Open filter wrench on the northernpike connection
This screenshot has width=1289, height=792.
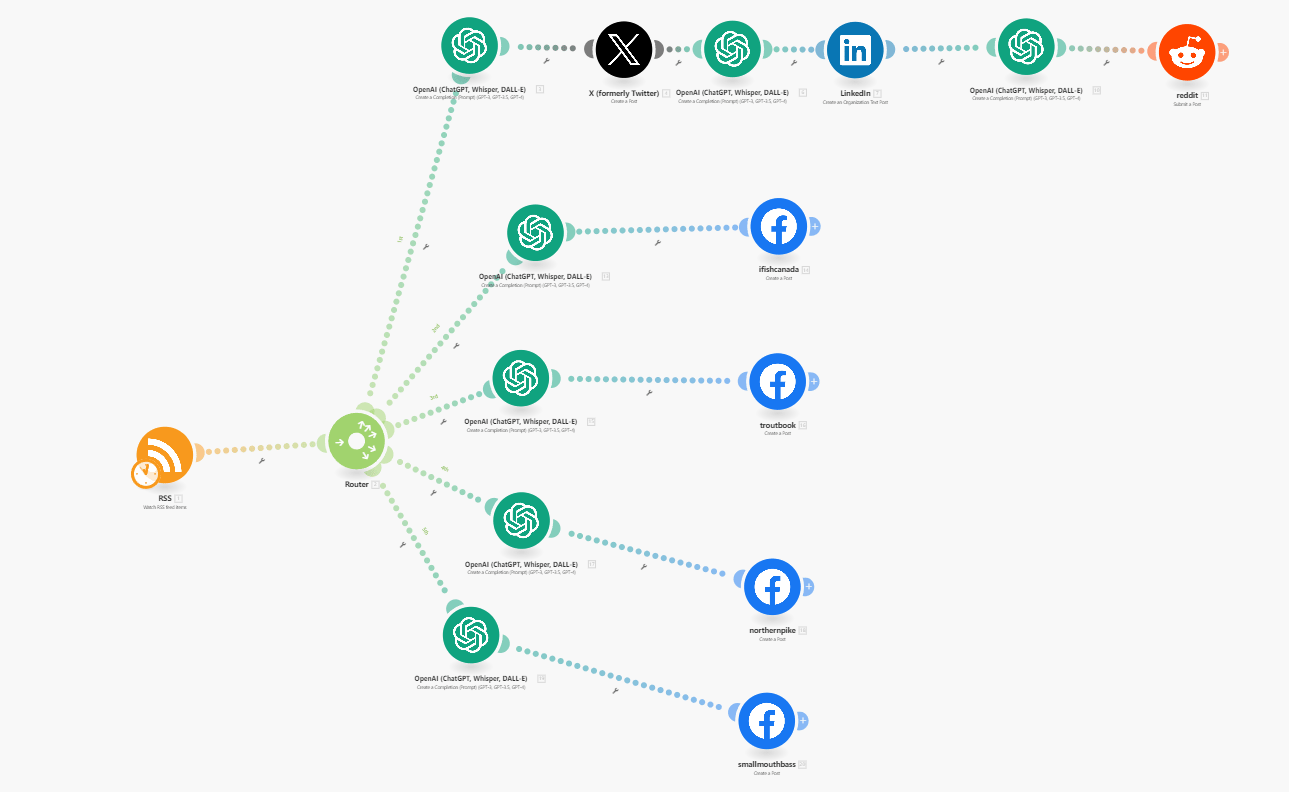pos(644,567)
